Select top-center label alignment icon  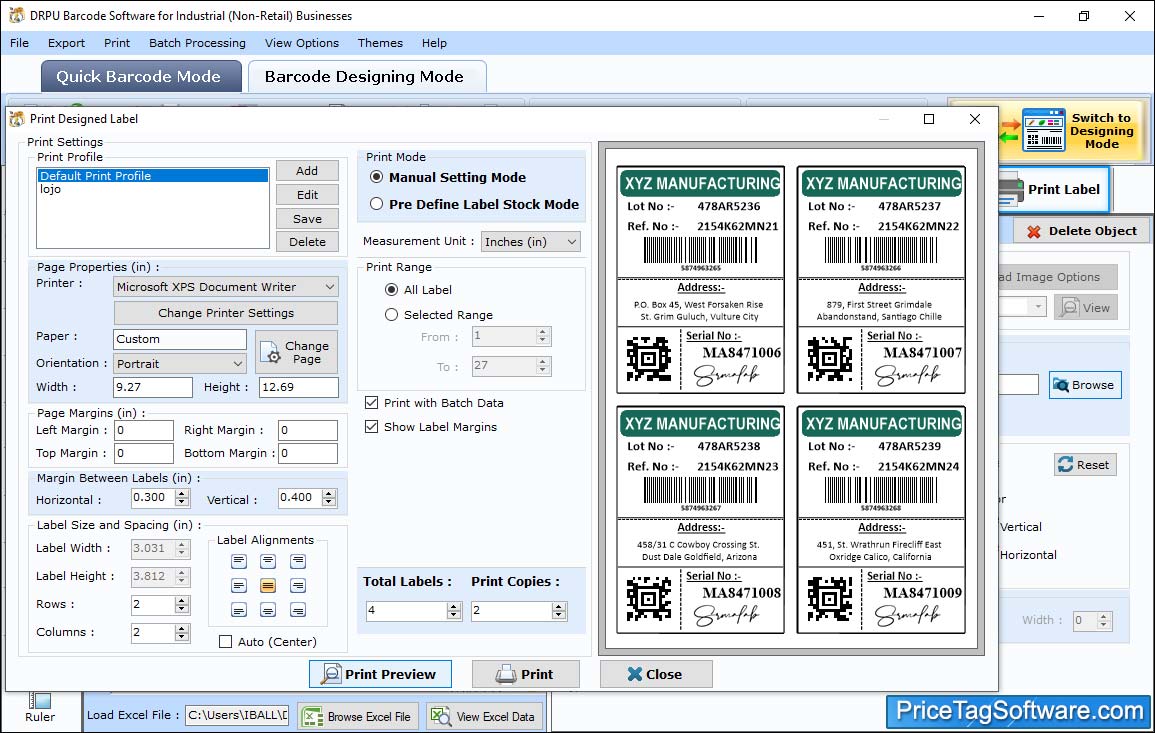click(268, 562)
